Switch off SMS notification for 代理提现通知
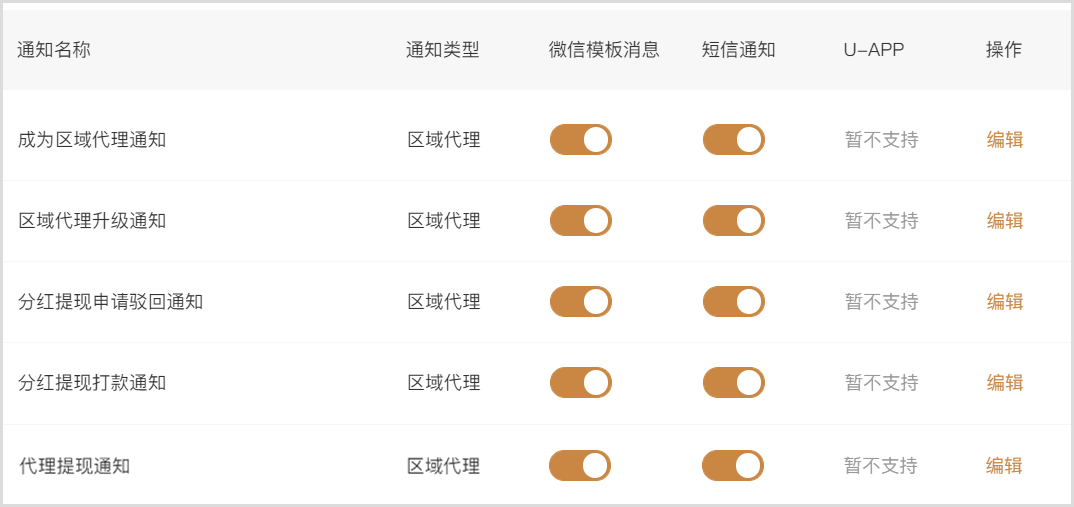The width and height of the screenshot is (1074, 507). click(733, 465)
